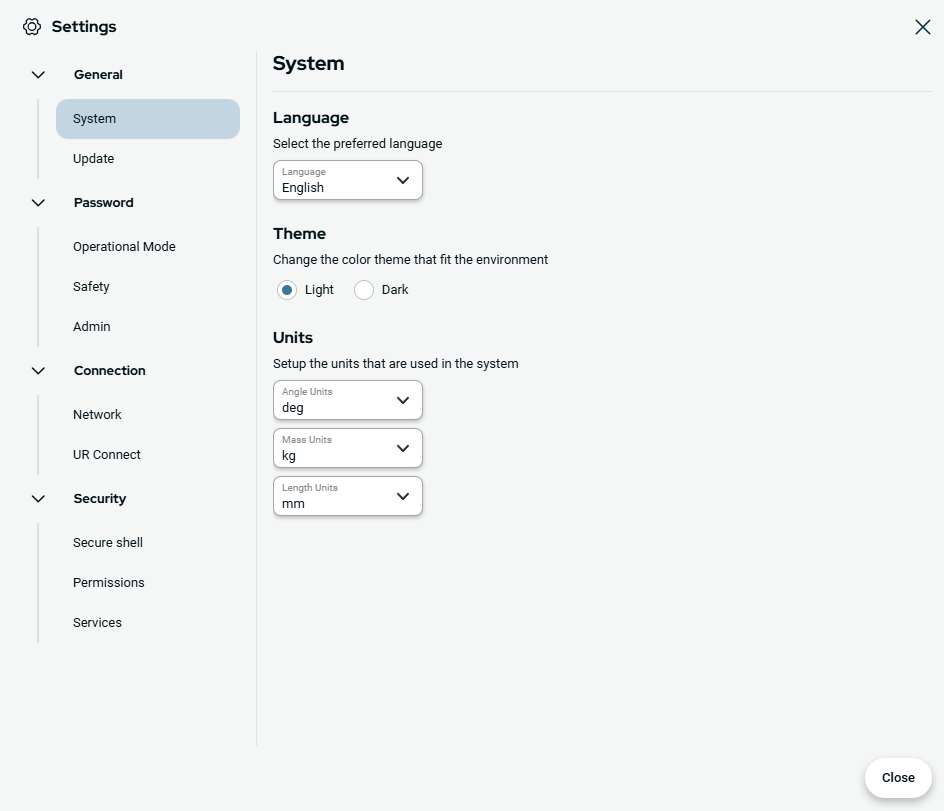Open the UR Connect page
944x811 pixels.
107,455
